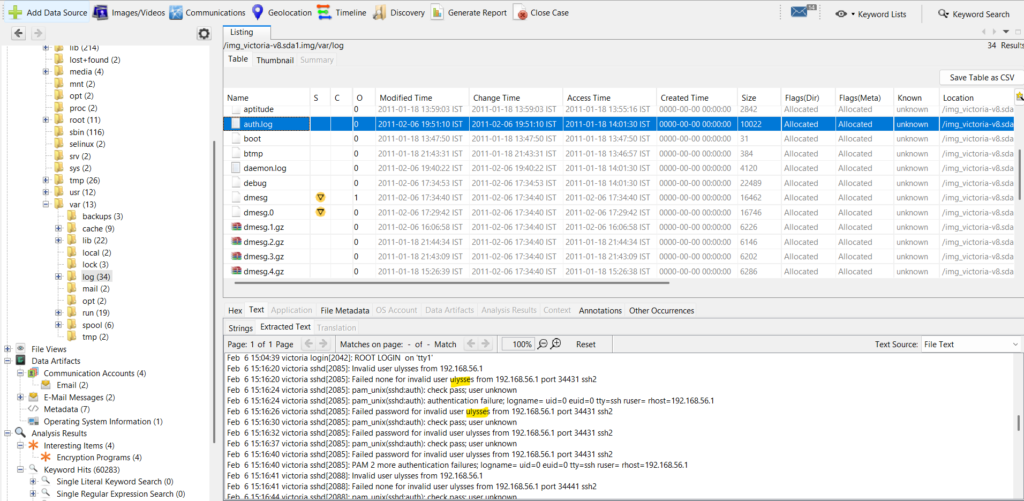Click the zoom out magnifier icon
1024x501 pixels.
tap(542, 344)
